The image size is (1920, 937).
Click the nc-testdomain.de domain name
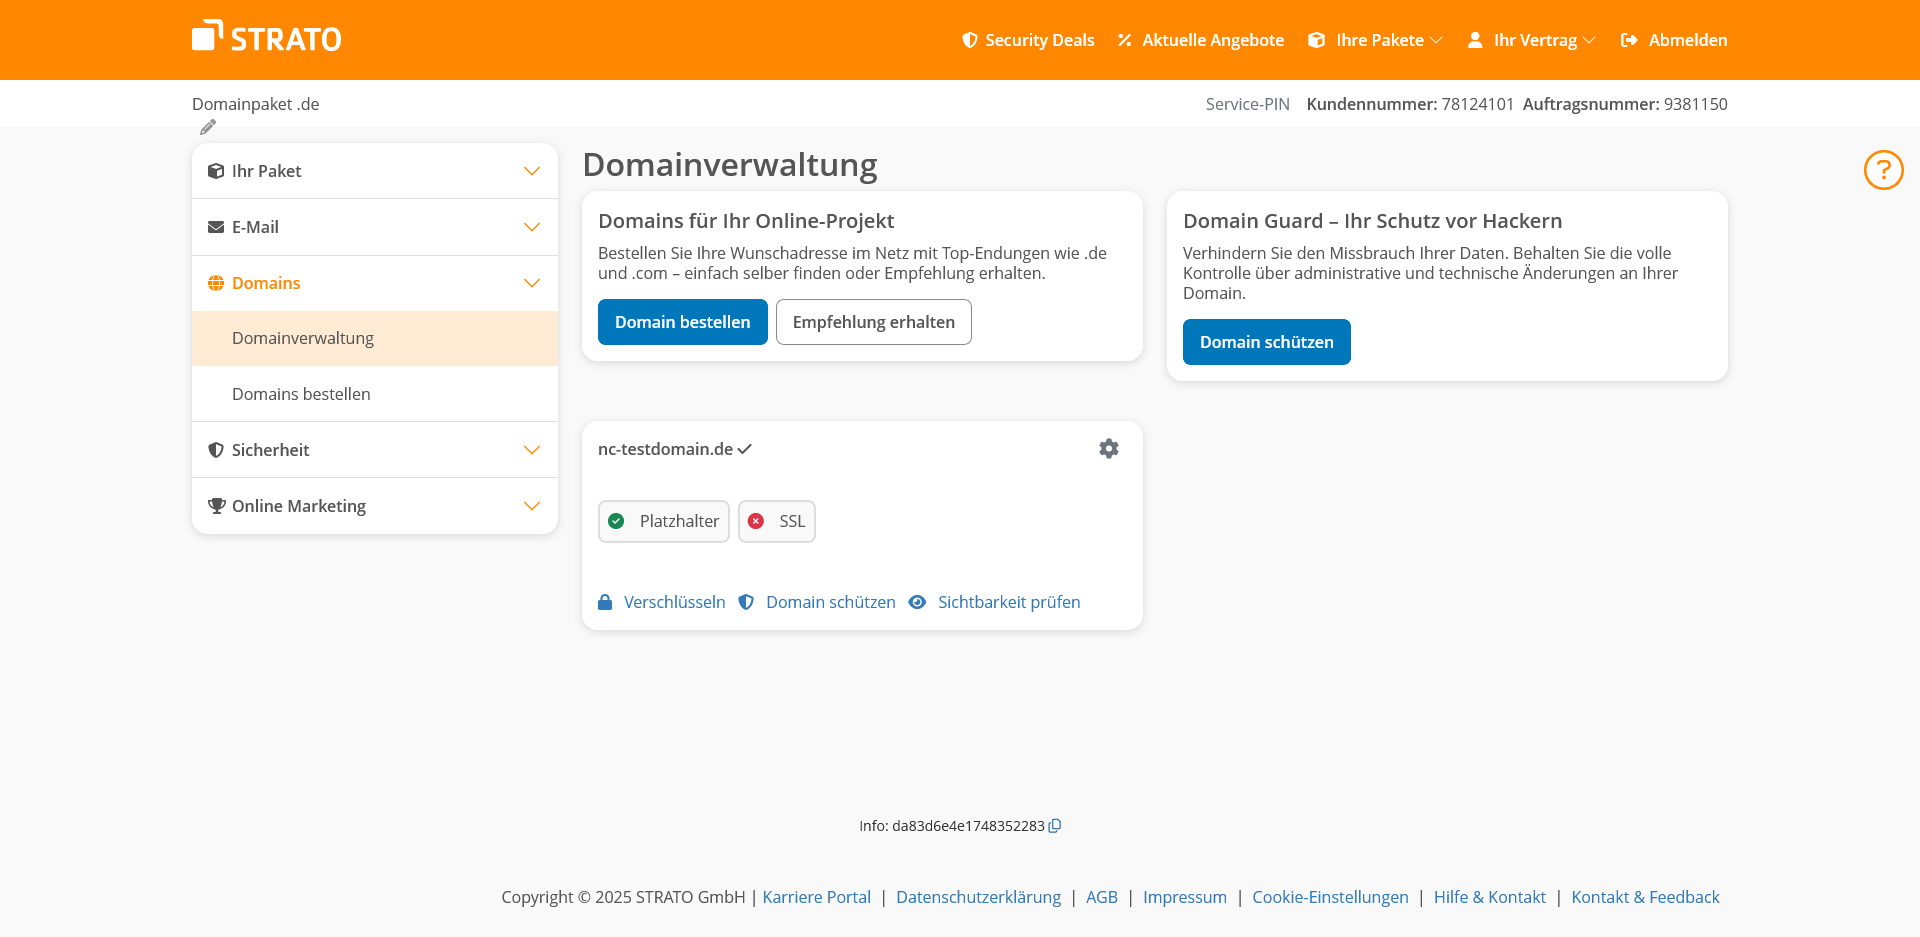tap(666, 449)
